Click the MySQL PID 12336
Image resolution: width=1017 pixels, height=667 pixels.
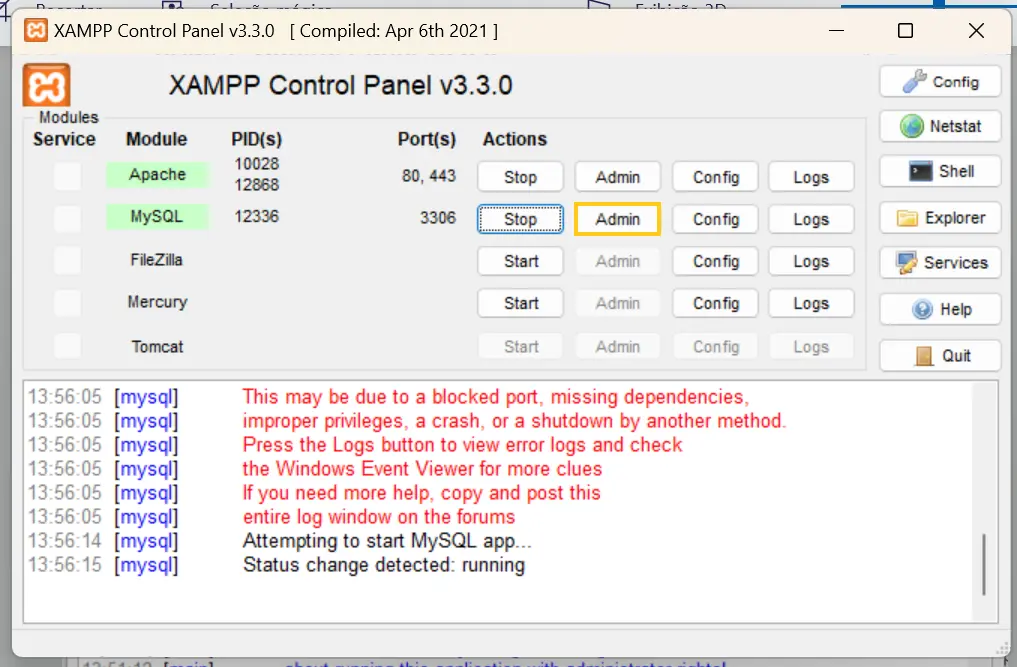256,216
